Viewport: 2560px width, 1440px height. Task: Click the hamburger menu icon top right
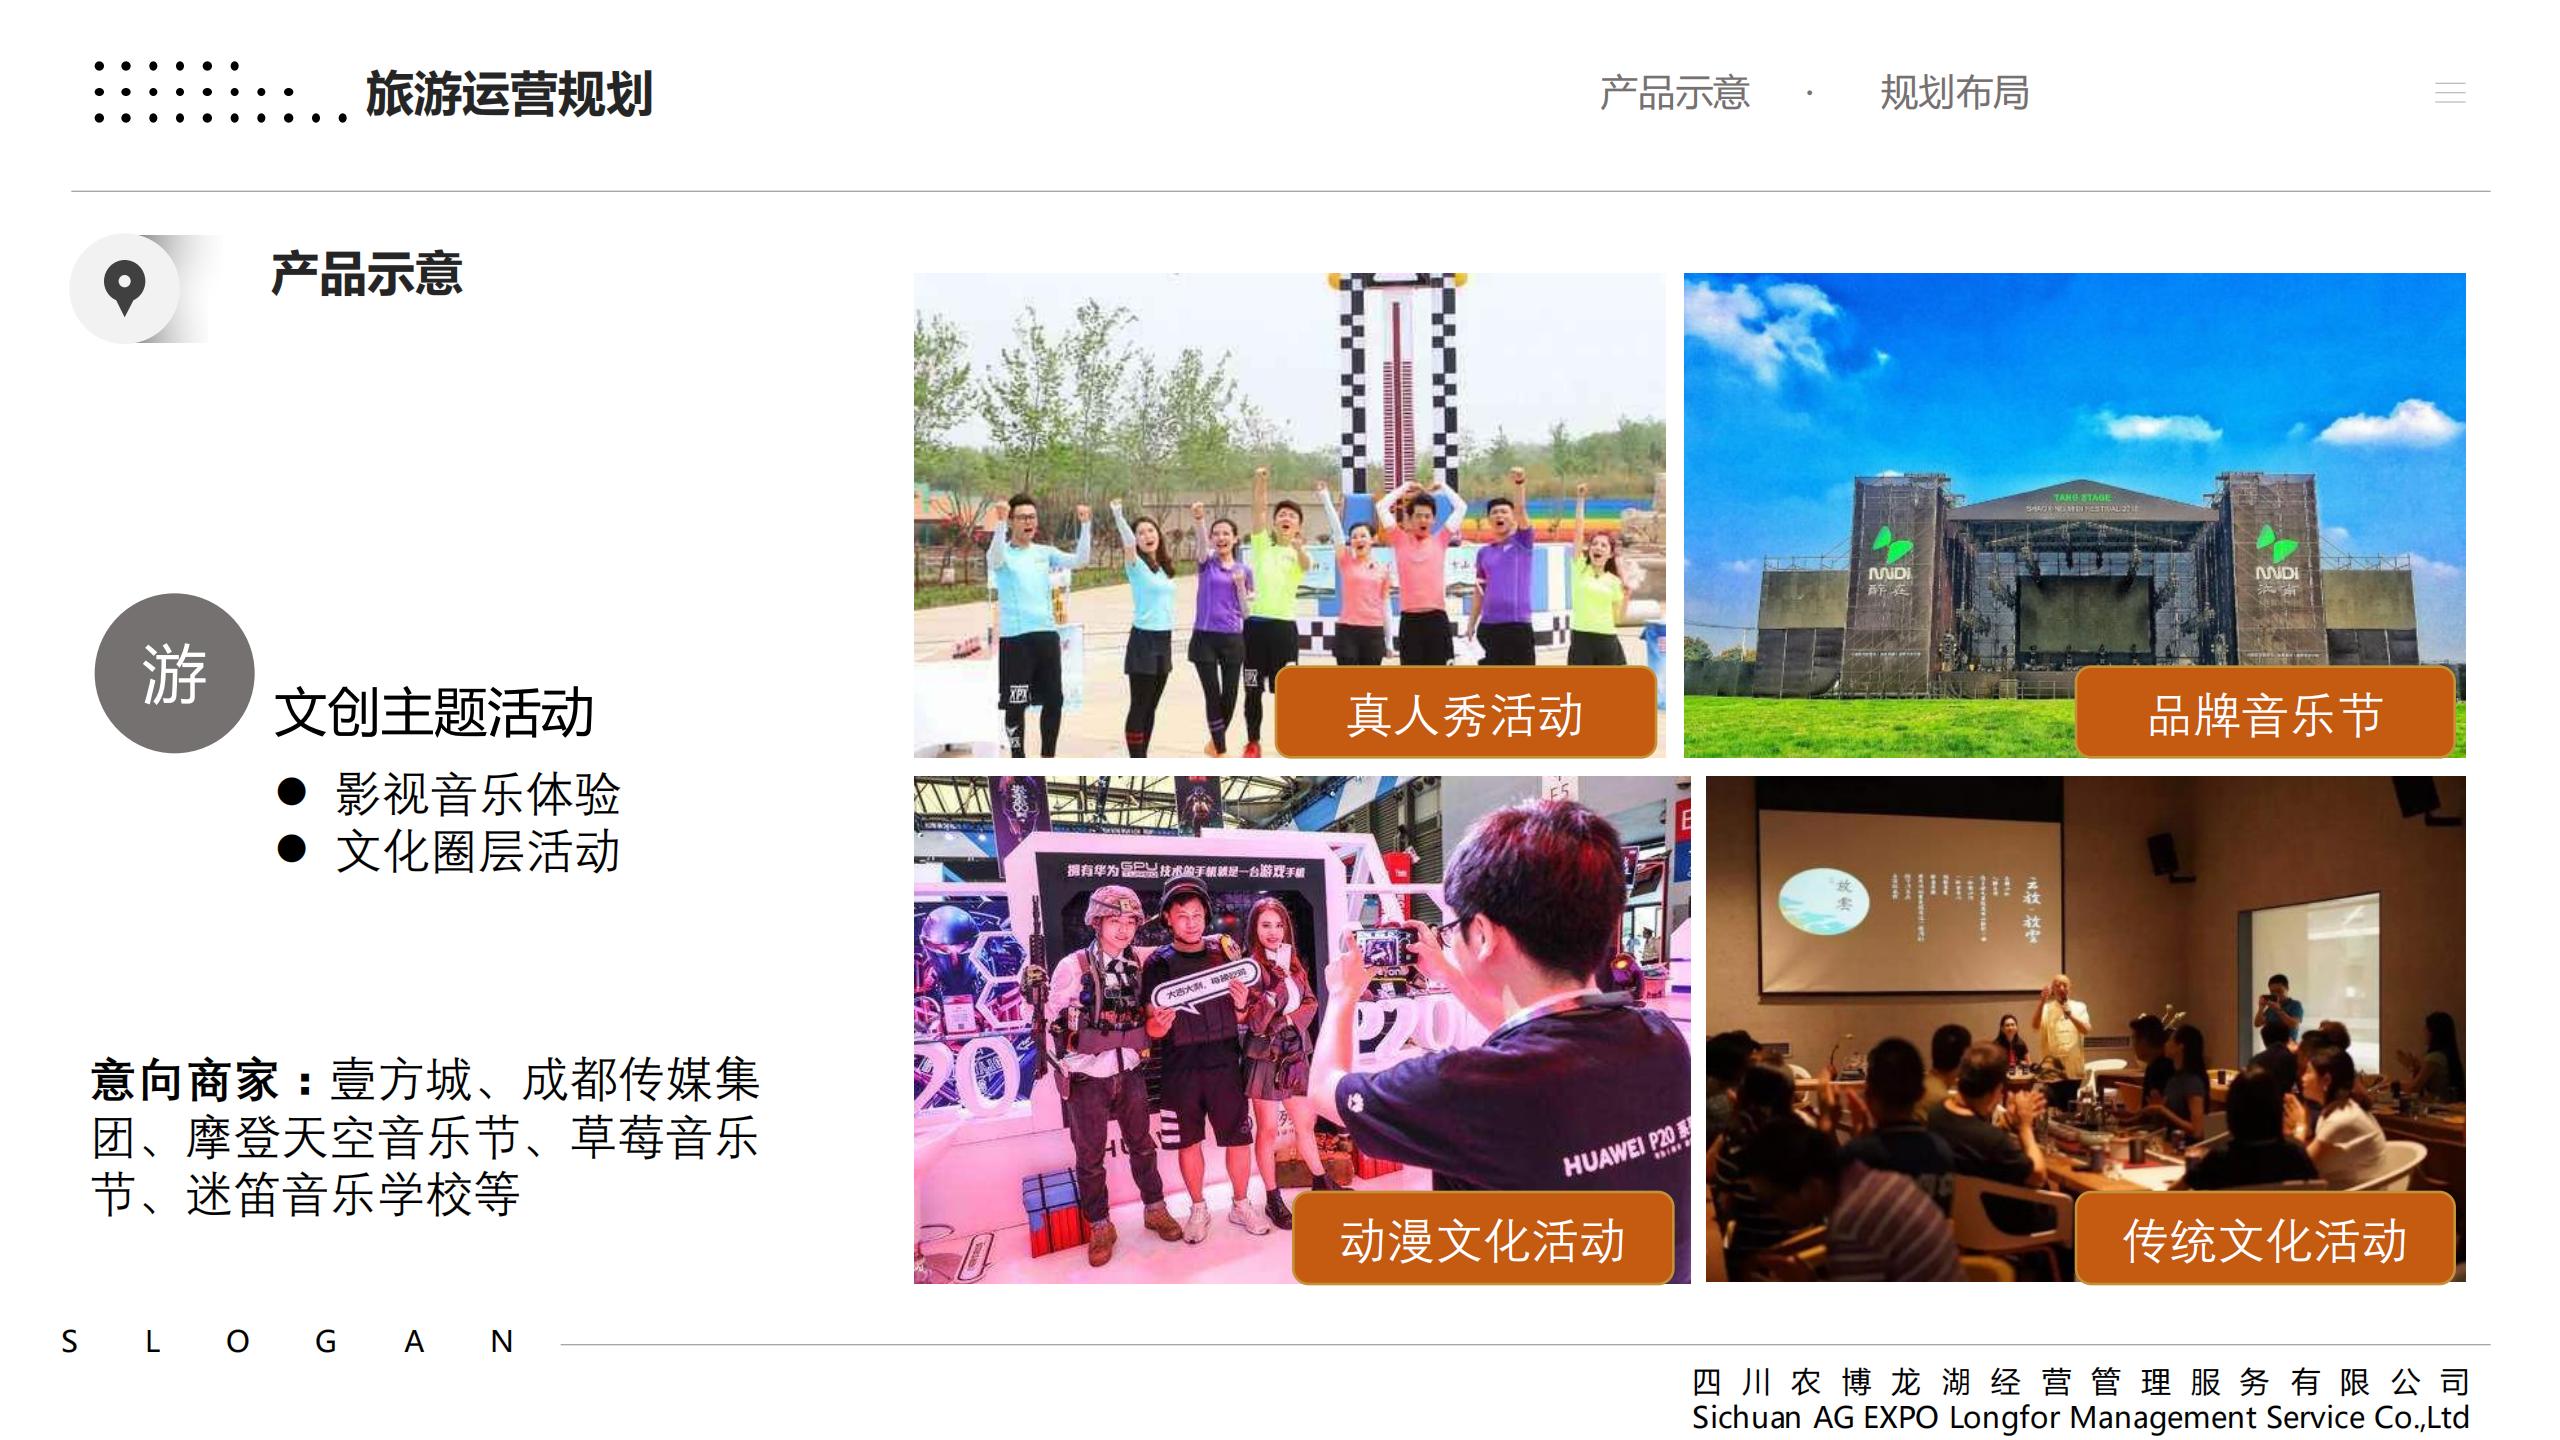point(2449,93)
